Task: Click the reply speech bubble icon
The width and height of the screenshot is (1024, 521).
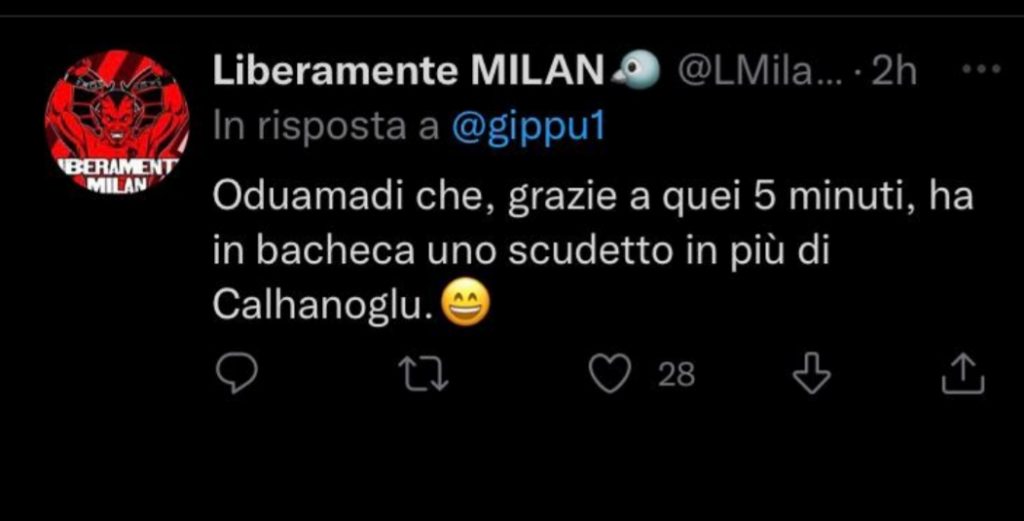Action: 237,375
